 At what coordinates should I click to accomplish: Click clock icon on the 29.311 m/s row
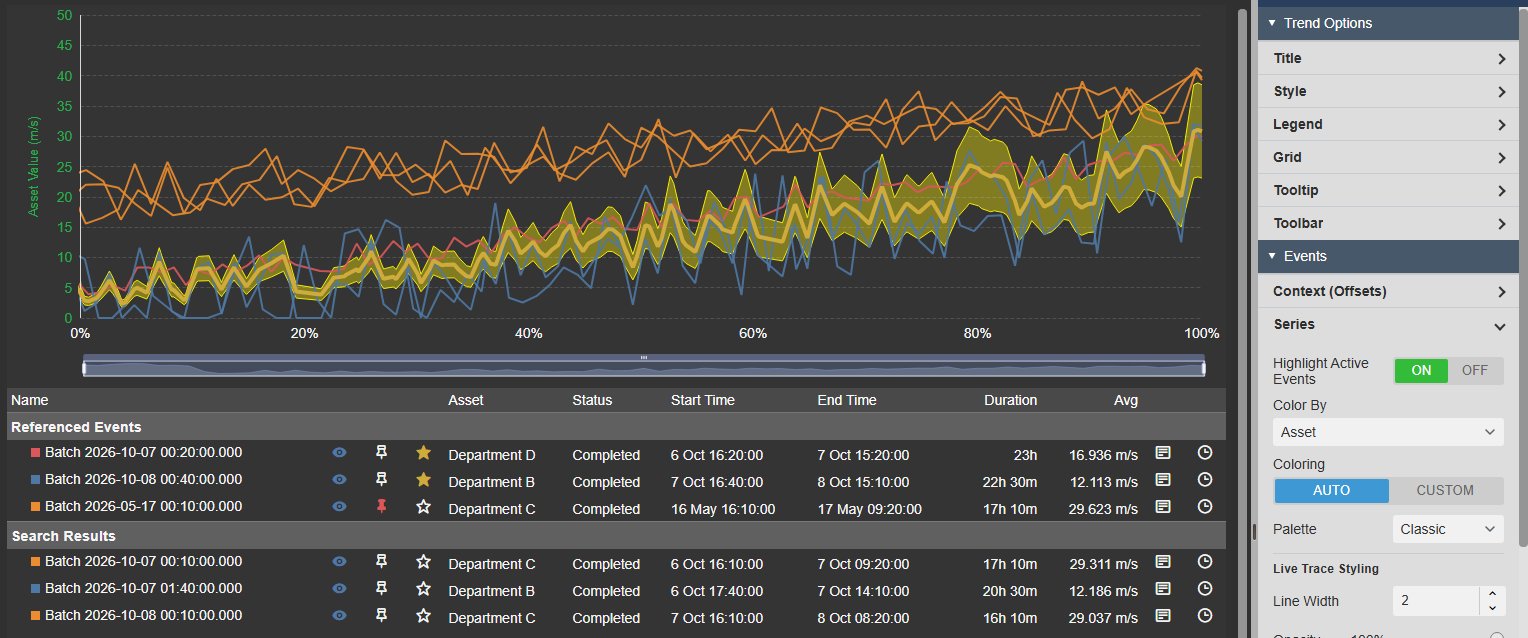coord(1205,562)
